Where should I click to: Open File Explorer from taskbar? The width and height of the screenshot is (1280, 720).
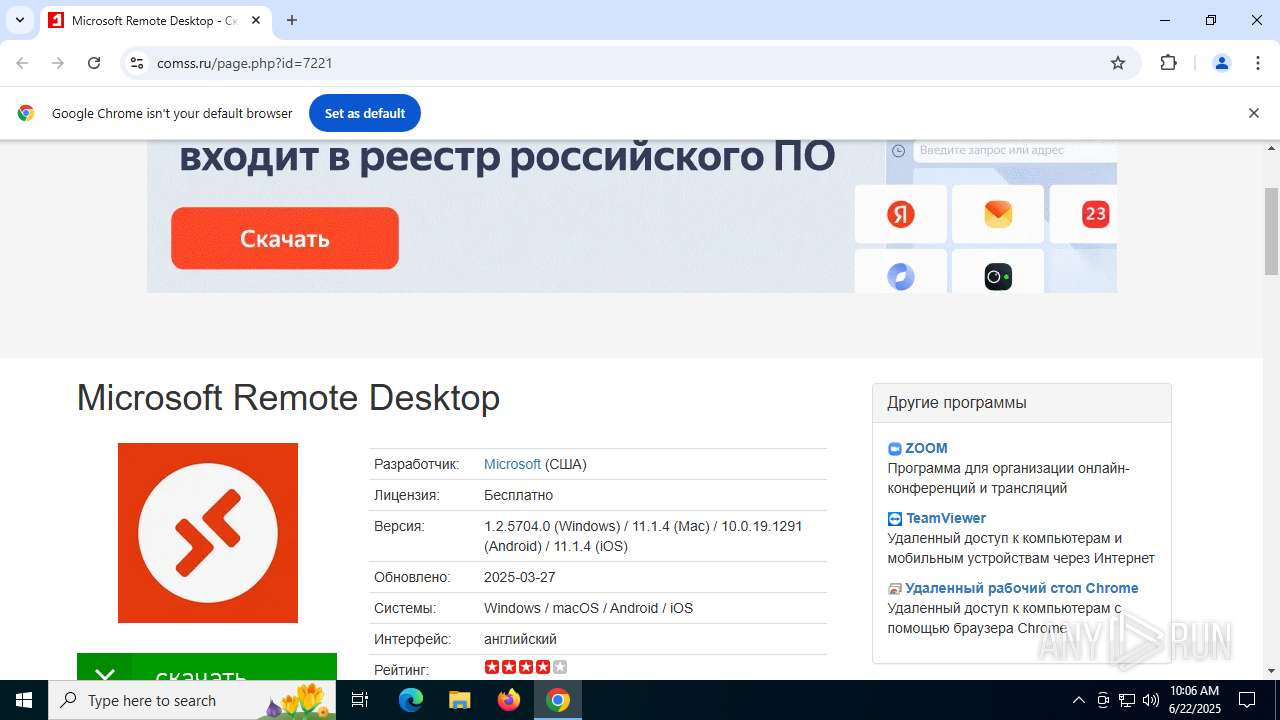tap(459, 700)
